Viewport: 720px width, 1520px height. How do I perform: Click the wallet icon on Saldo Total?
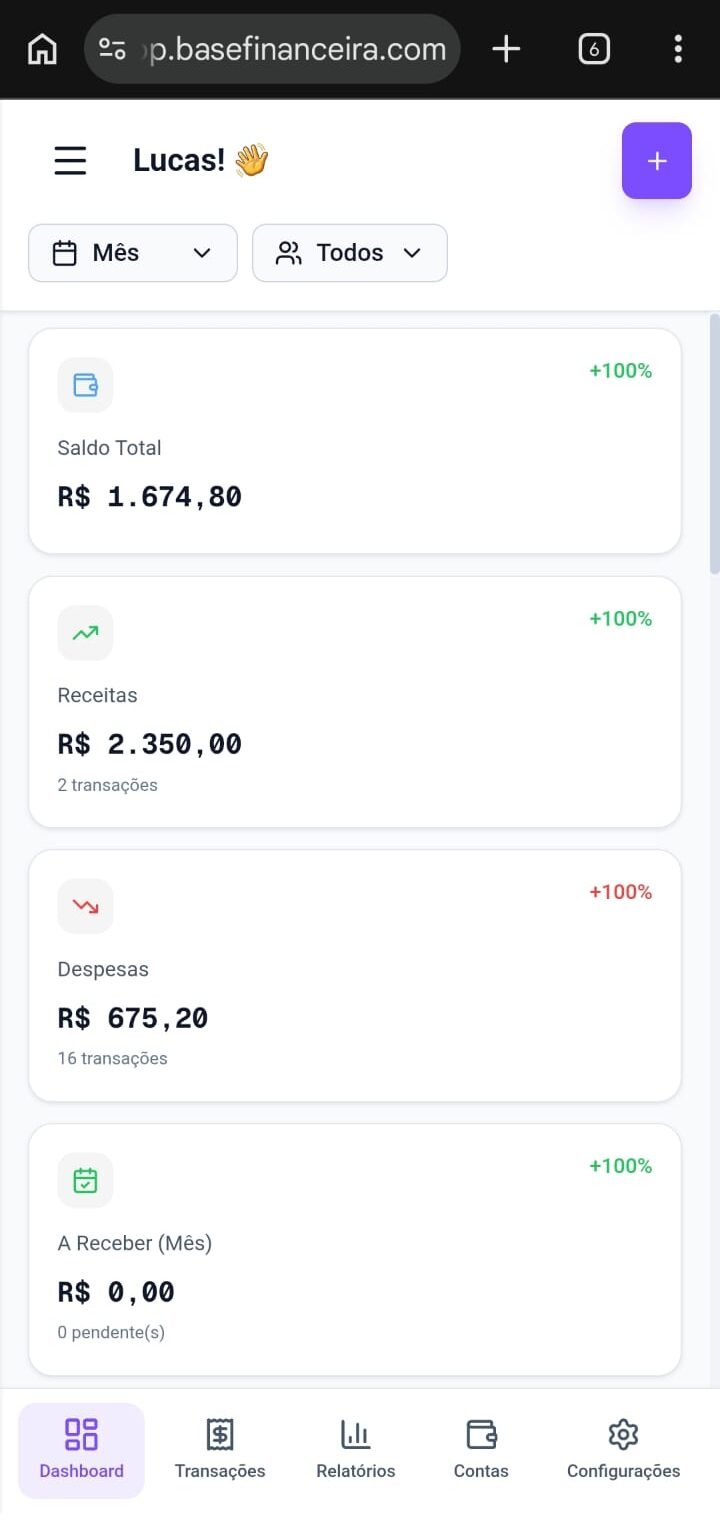pos(85,385)
